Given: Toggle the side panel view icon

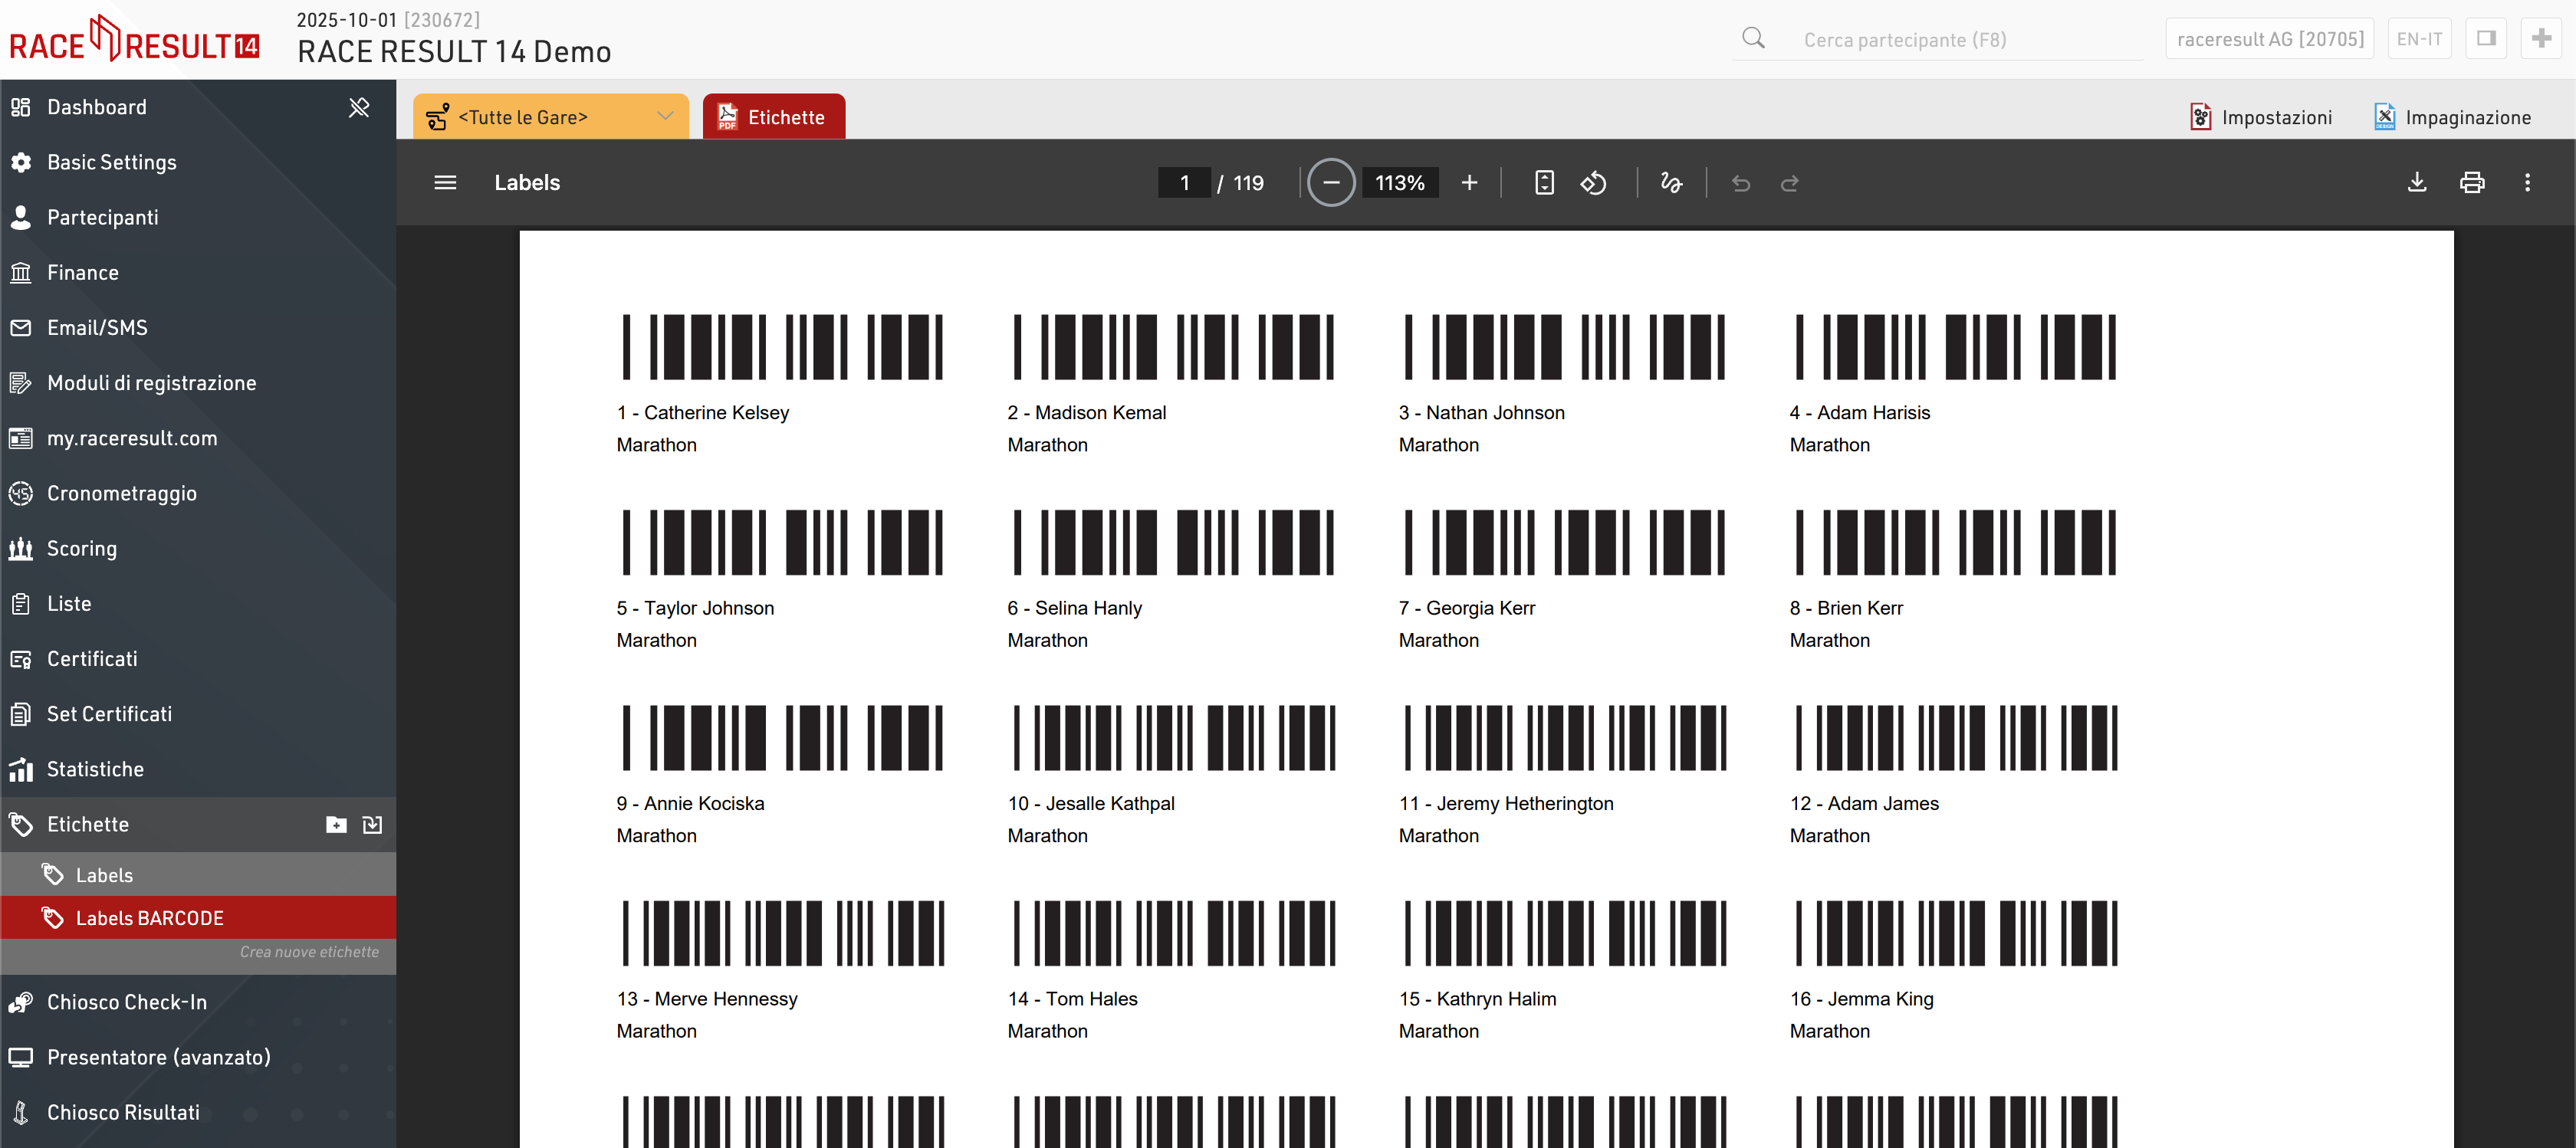Looking at the screenshot, I should point(2486,39).
